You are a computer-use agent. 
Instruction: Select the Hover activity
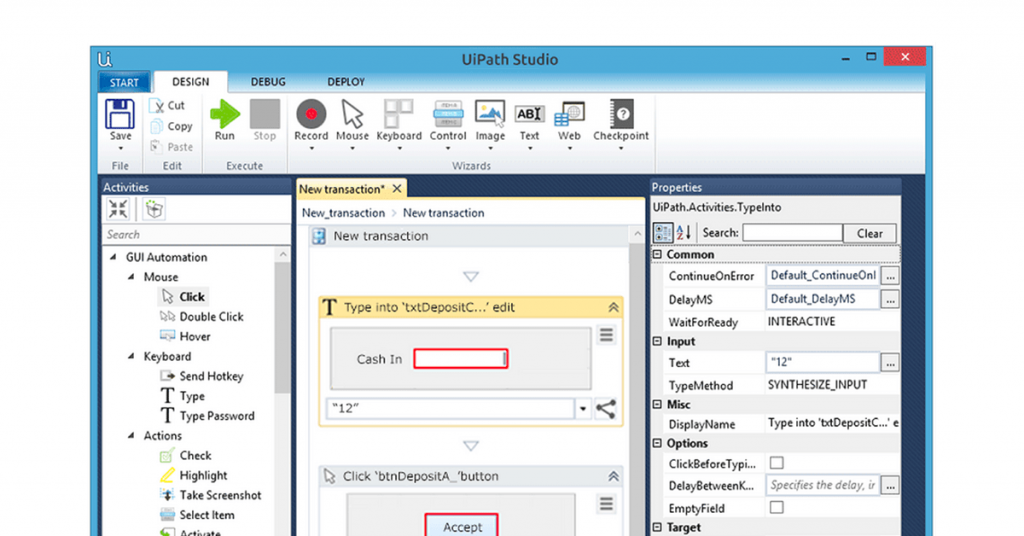click(x=185, y=336)
